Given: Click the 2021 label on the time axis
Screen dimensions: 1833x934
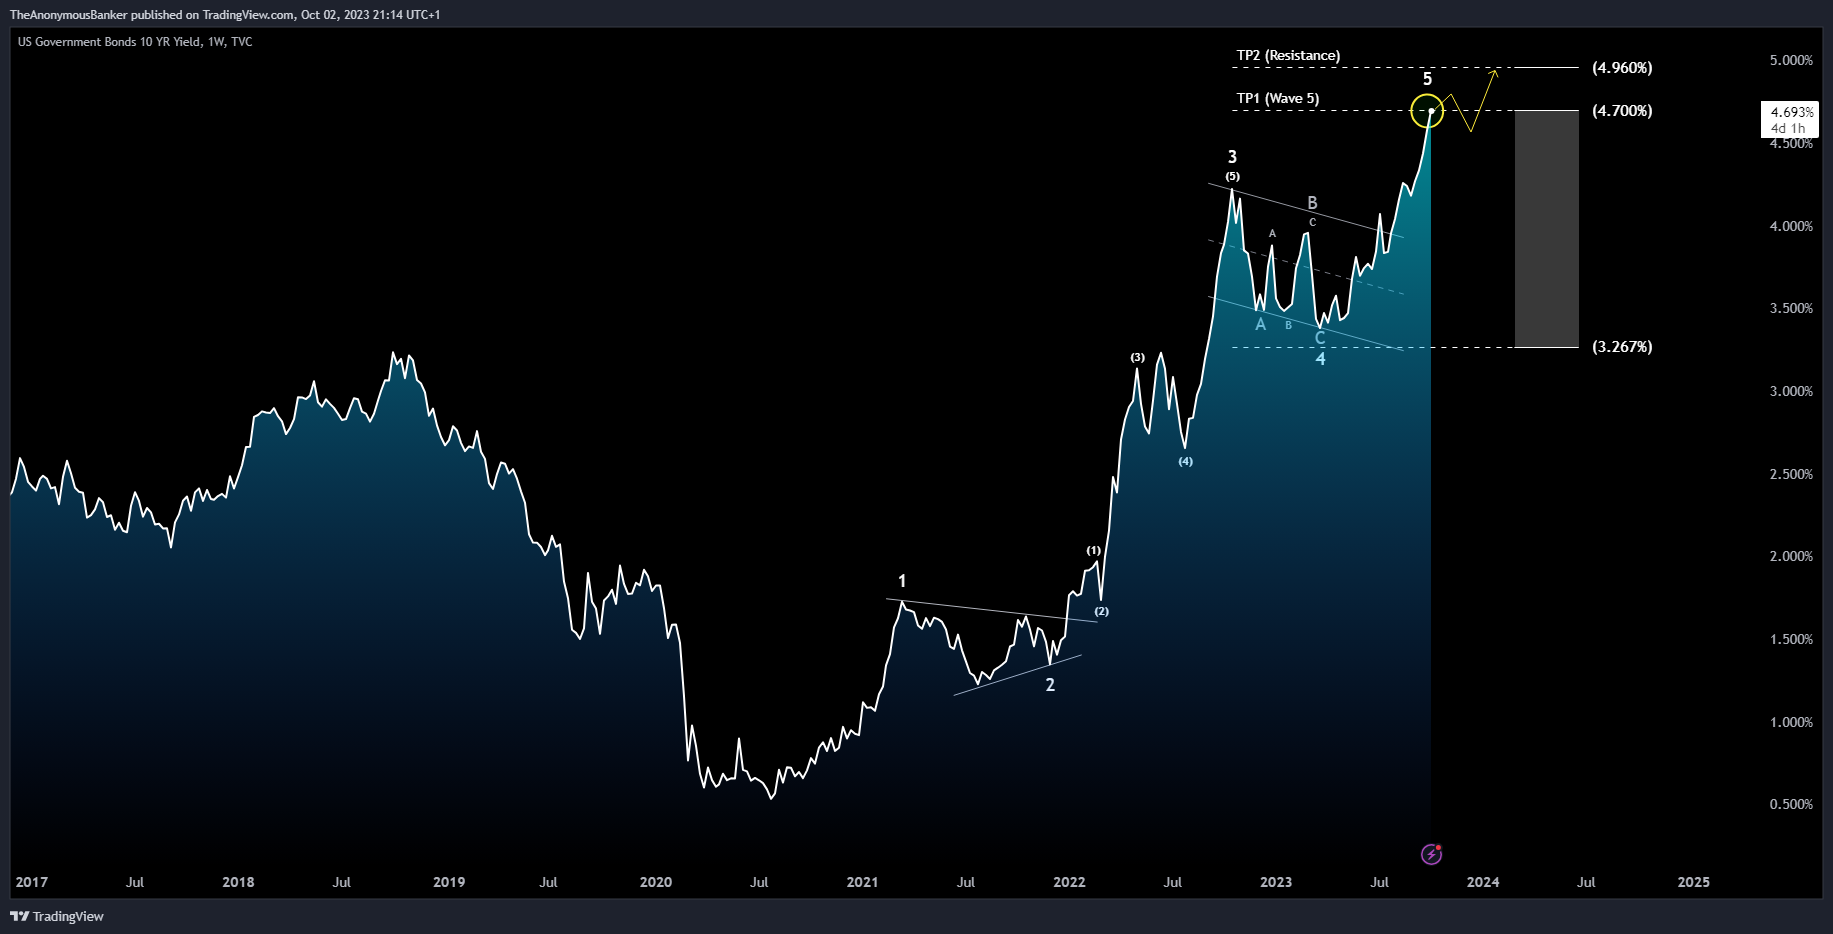Looking at the screenshot, I should [862, 882].
